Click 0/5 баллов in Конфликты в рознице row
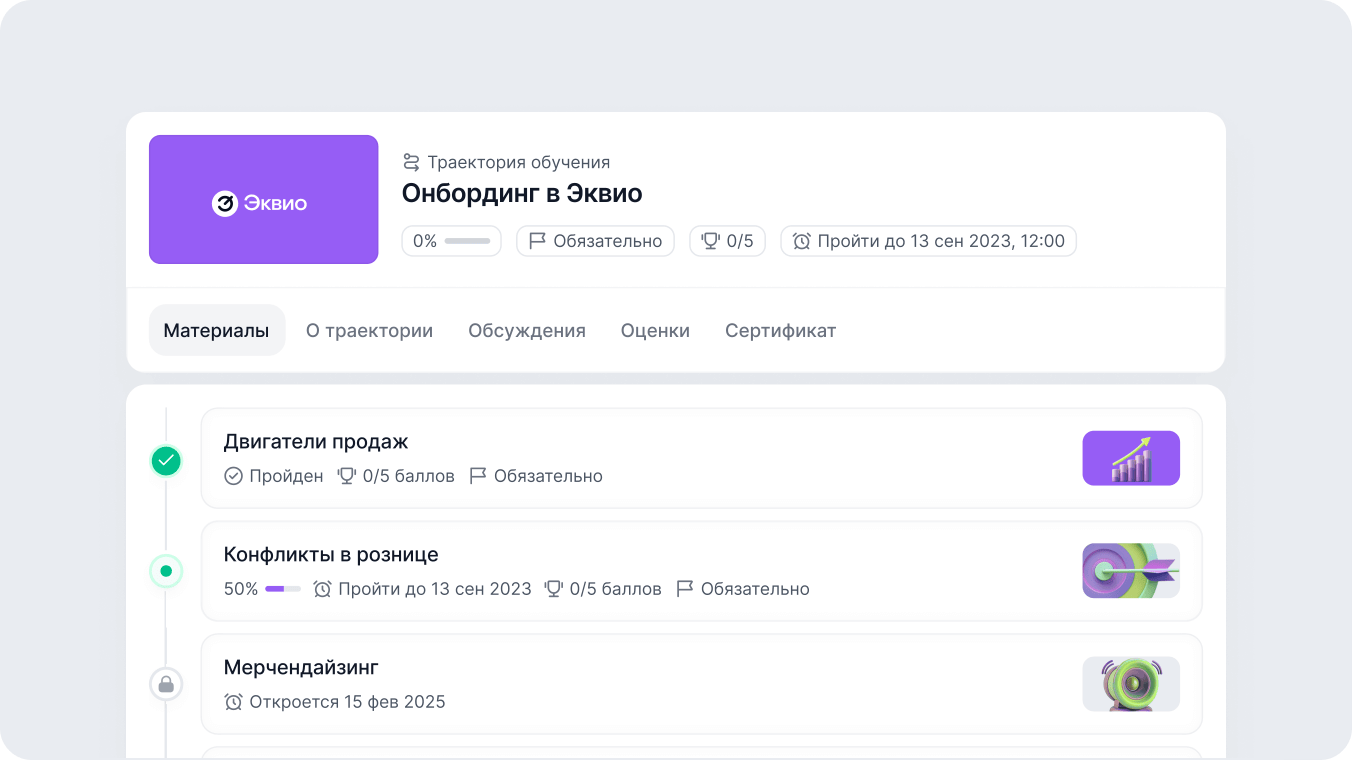The image size is (1352, 760). [616, 589]
